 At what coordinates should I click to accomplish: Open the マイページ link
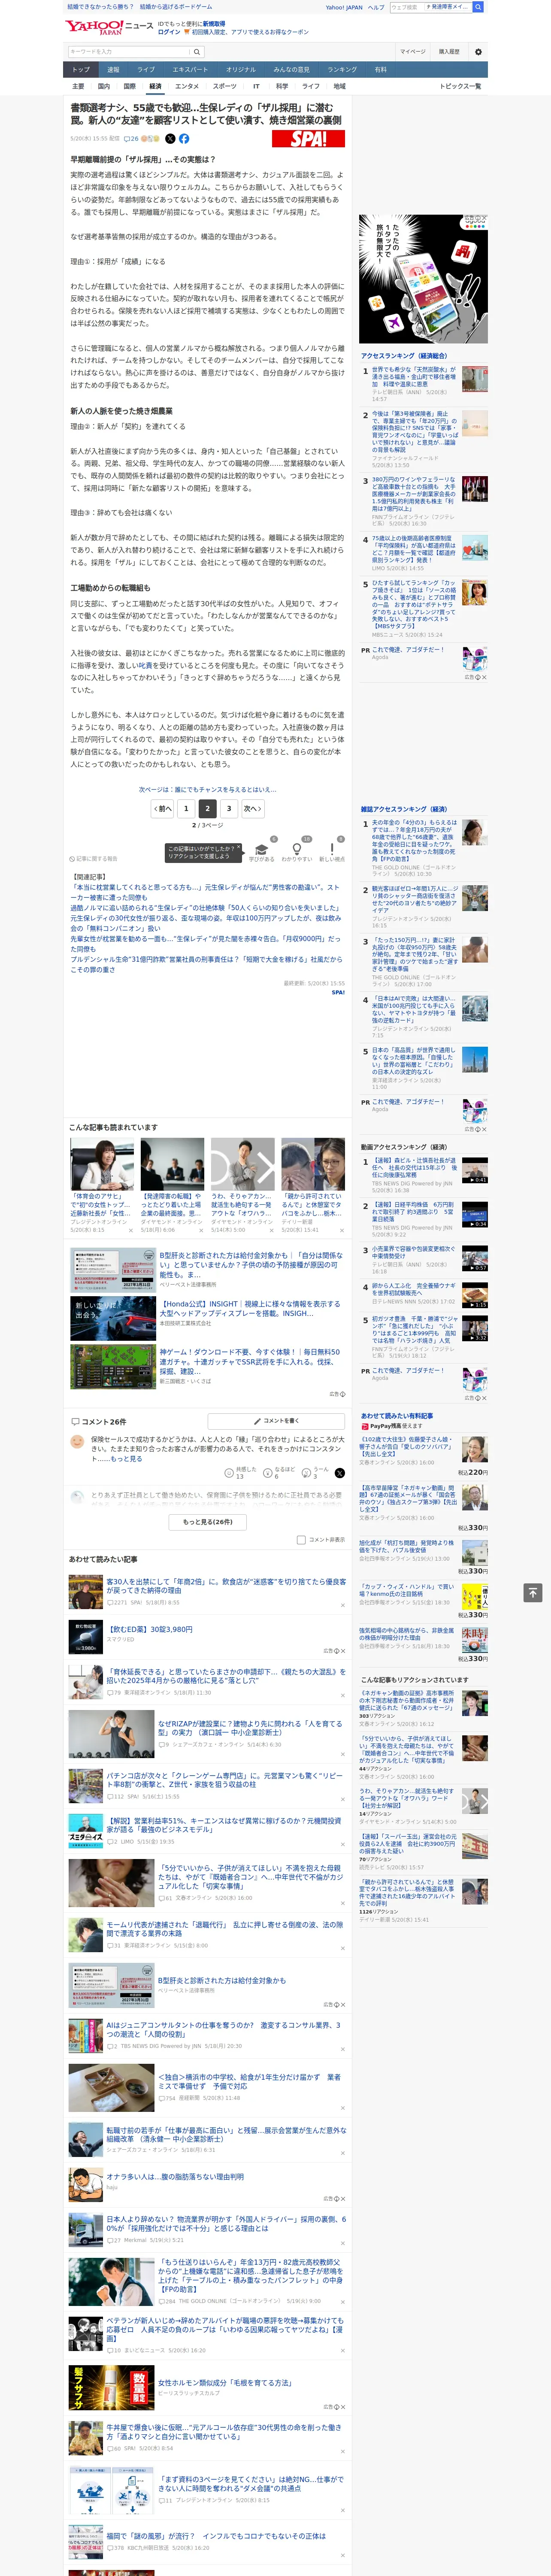point(412,52)
